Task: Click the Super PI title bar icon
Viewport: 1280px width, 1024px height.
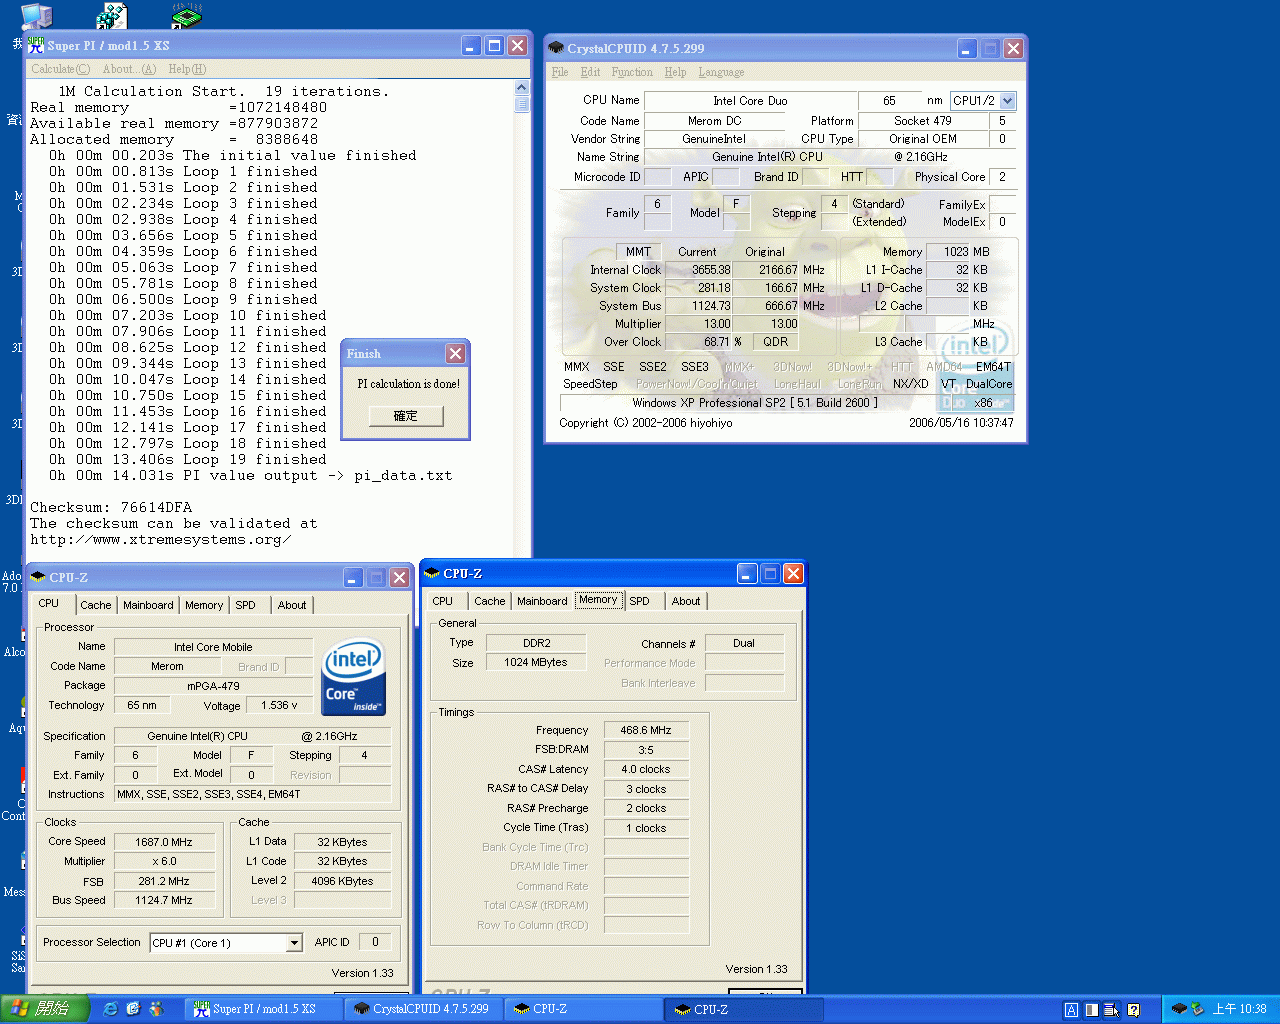Action: (36, 46)
